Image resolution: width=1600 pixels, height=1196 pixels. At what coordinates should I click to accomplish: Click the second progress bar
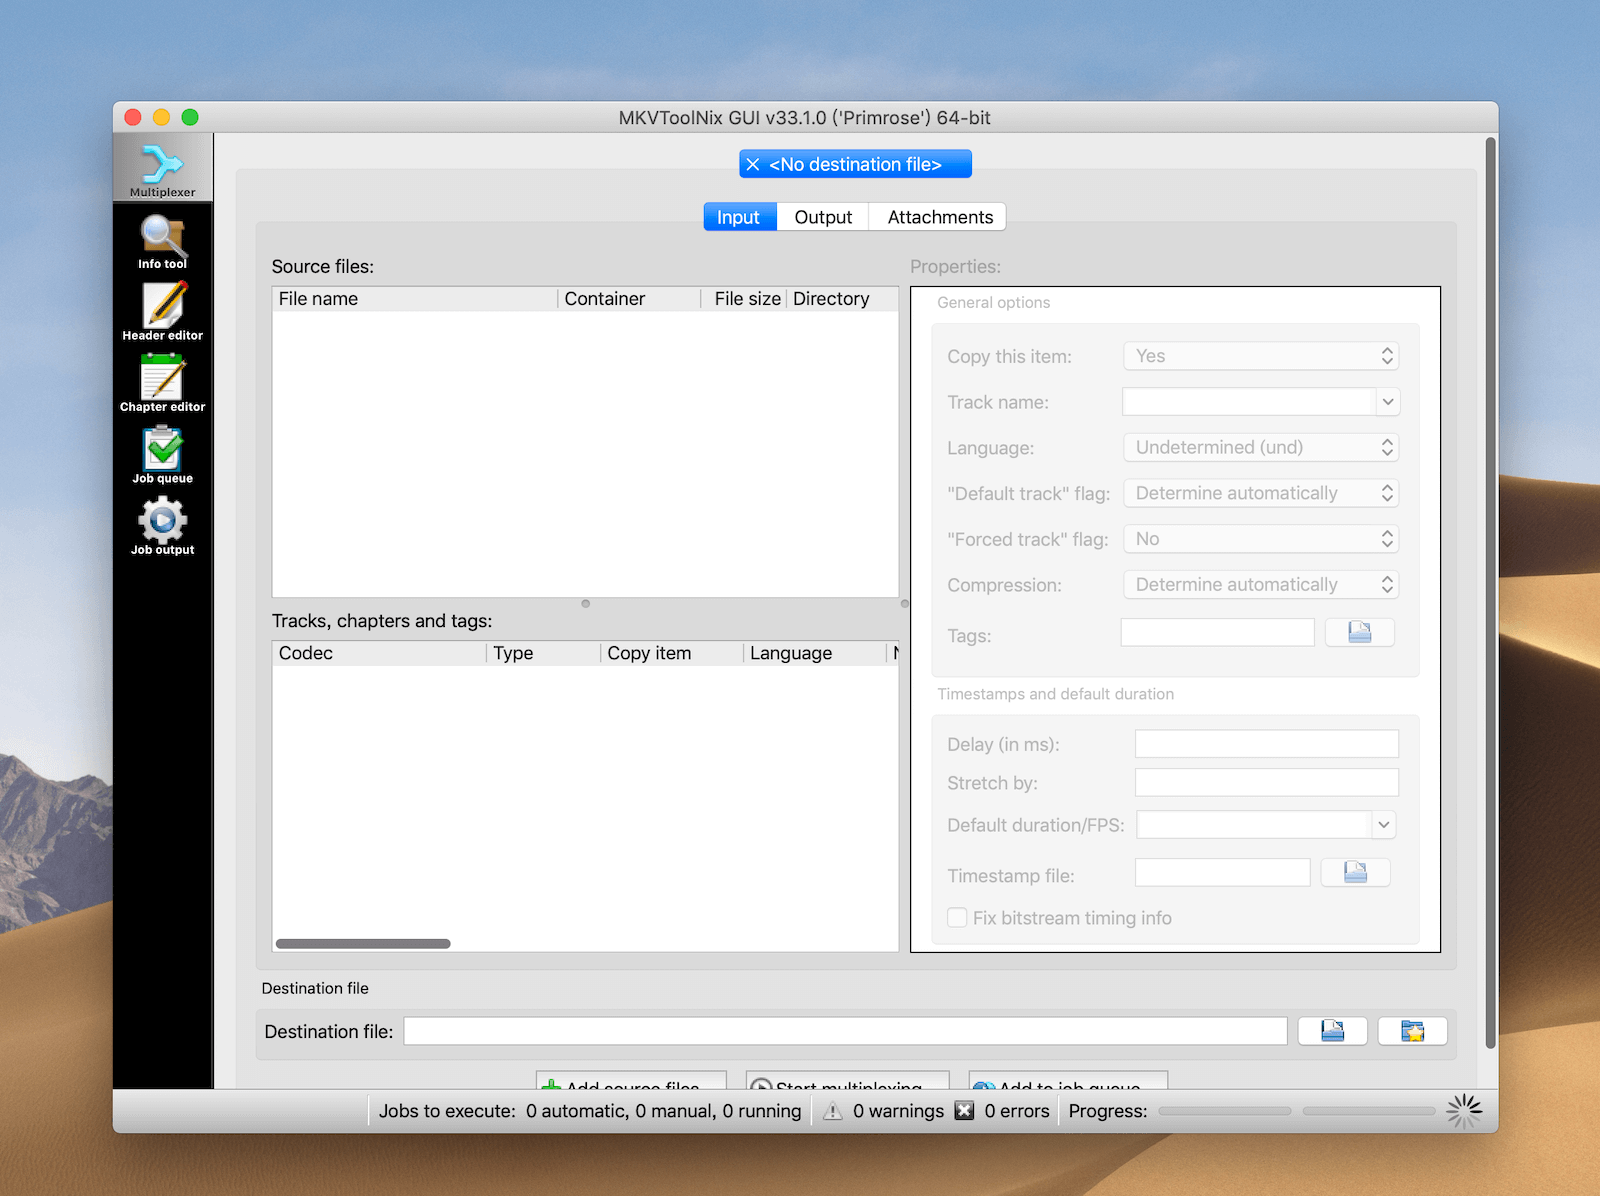tap(1369, 1111)
